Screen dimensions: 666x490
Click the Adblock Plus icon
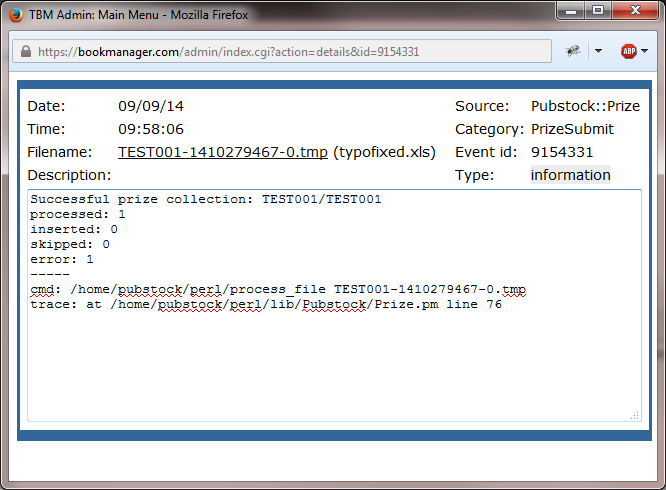628,51
